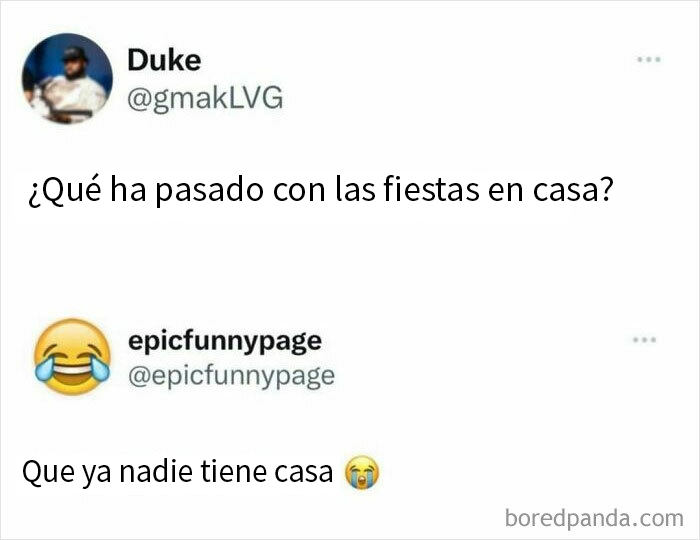Click the crying emoji ending the reply

(x=362, y=472)
